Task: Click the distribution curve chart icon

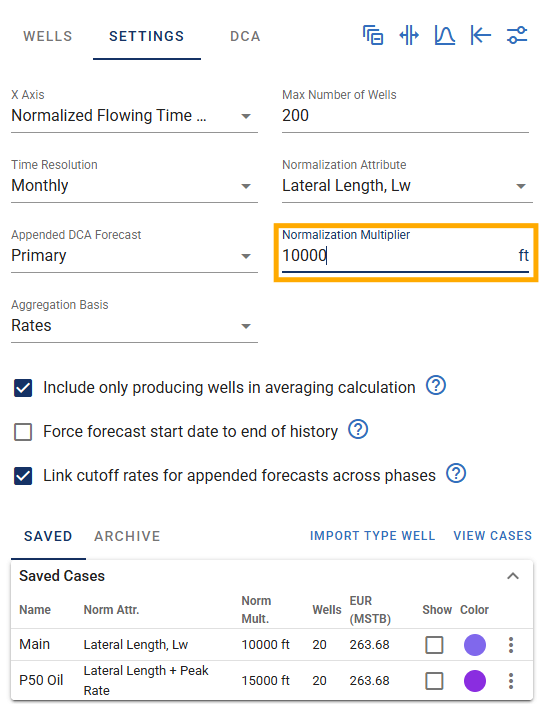Action: pos(445,35)
